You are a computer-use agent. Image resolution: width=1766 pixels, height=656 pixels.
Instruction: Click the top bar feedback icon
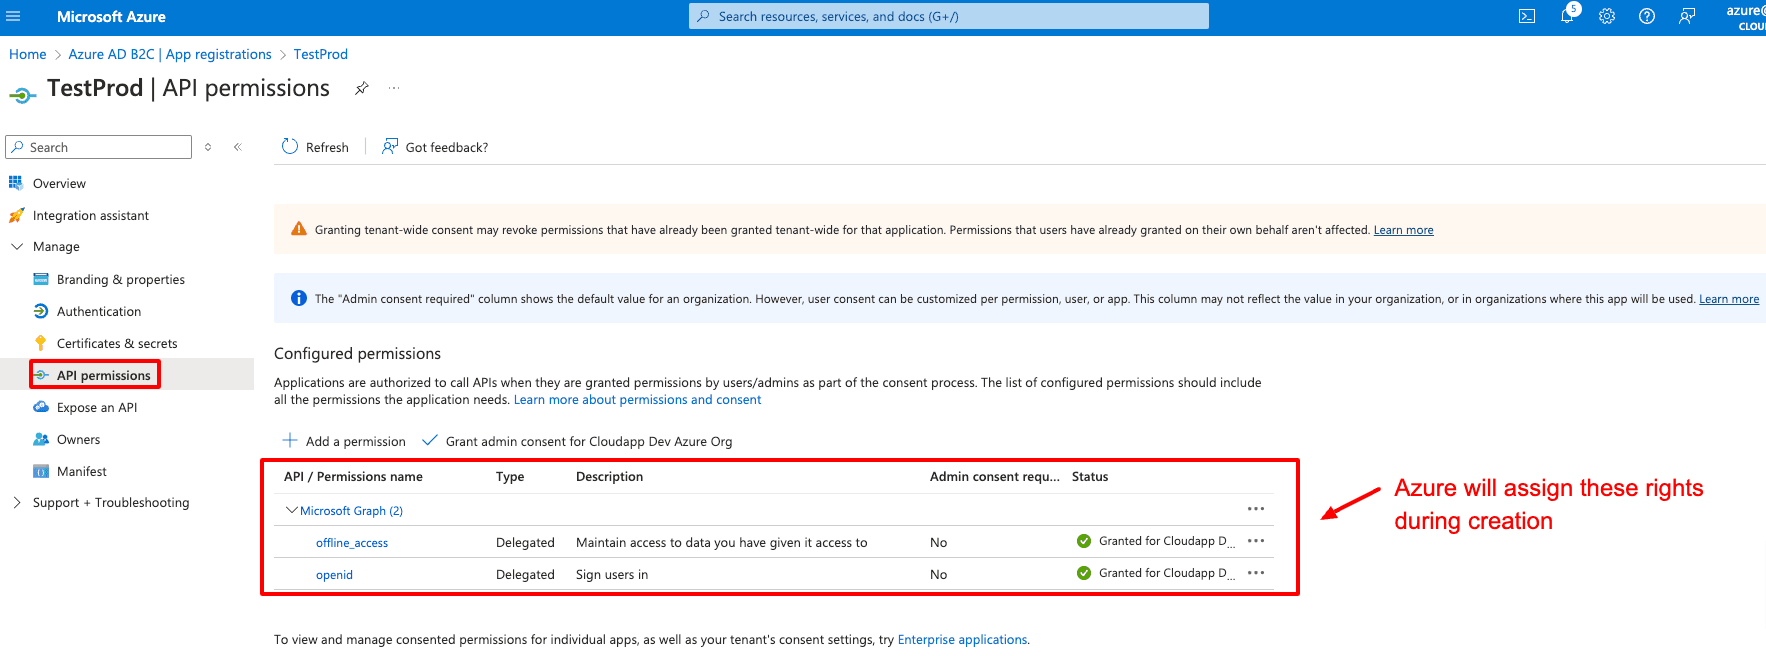point(1687,17)
